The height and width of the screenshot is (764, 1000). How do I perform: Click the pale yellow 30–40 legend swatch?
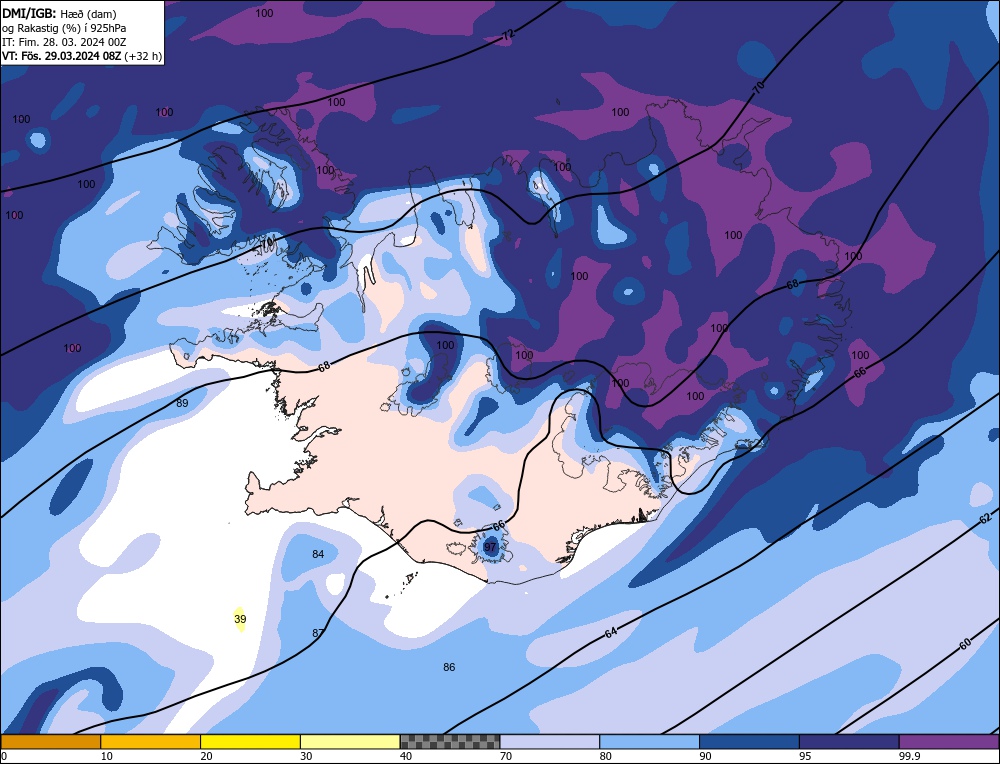coord(350,742)
